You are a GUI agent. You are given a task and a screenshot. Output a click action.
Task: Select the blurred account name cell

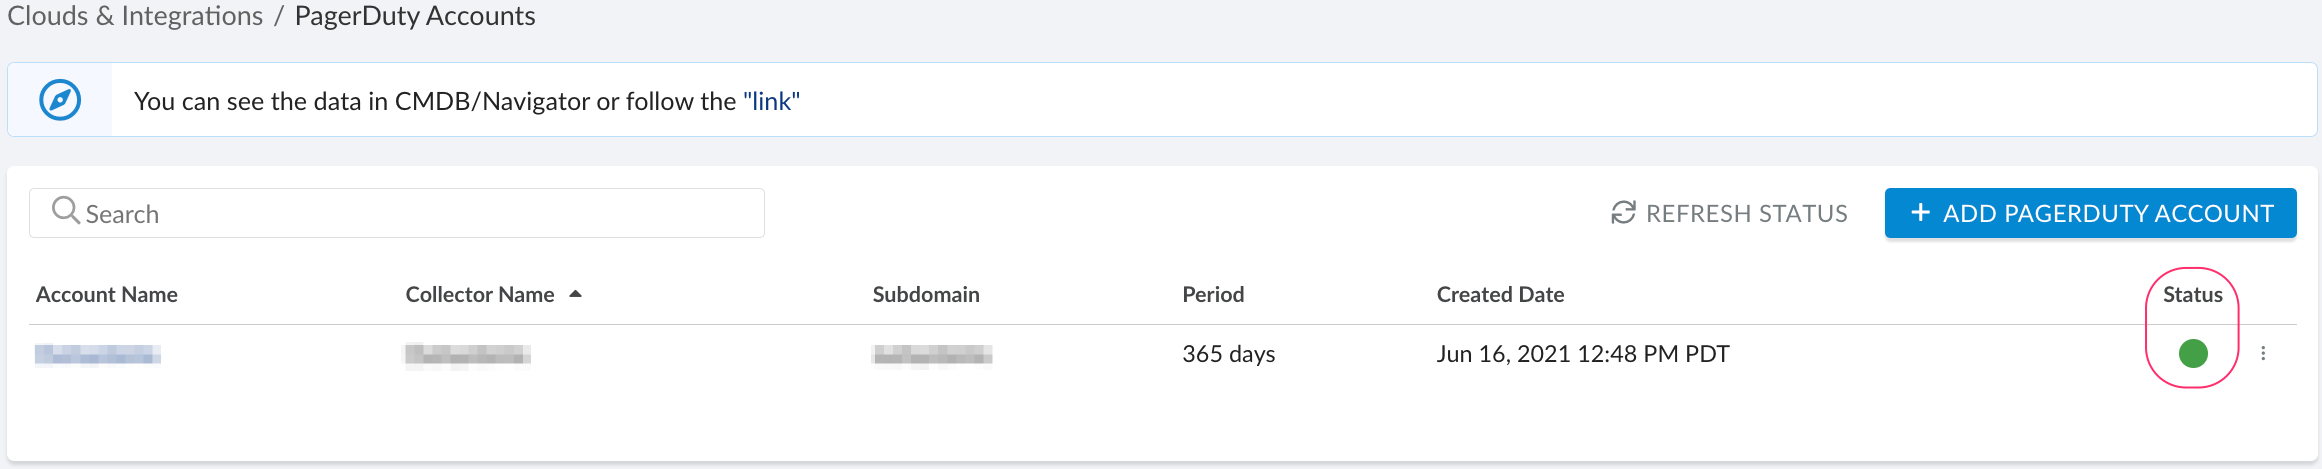pos(98,354)
